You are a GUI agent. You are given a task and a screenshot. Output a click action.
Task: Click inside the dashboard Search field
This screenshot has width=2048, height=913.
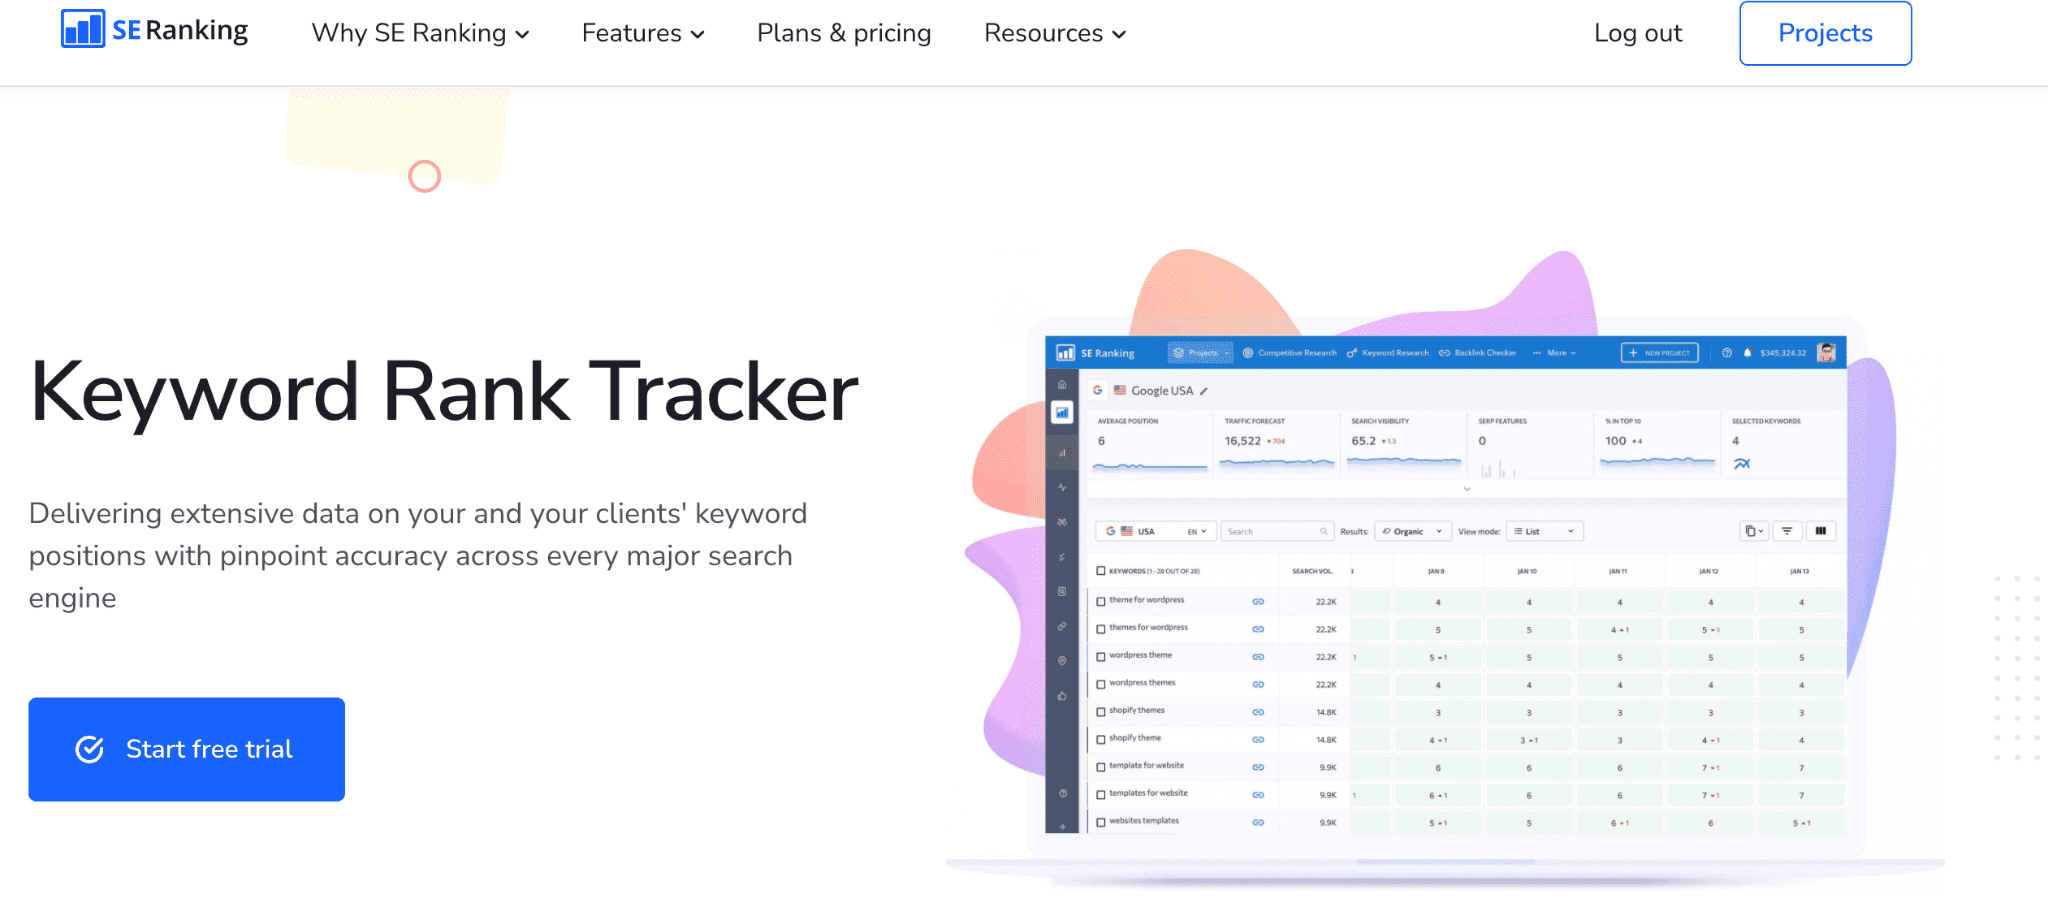(1277, 531)
